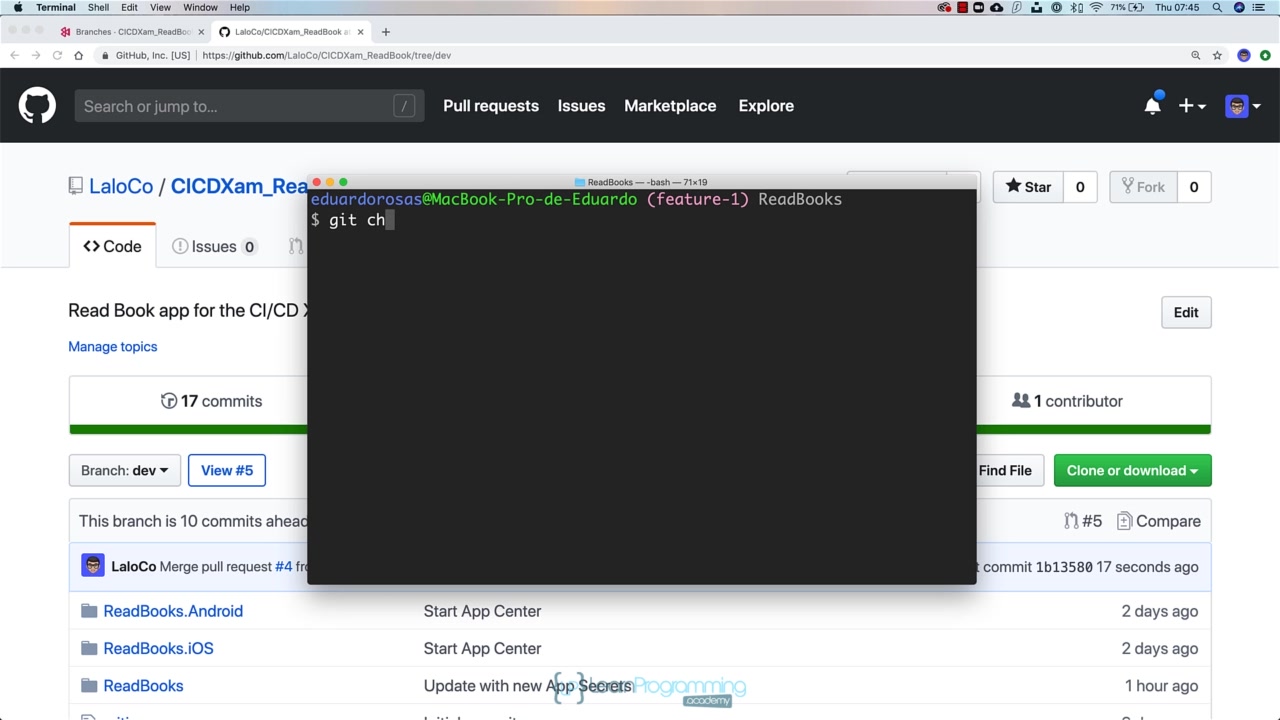This screenshot has height=720, width=1280.
Task: Go to Marketplace in GitHub header
Action: [670, 106]
